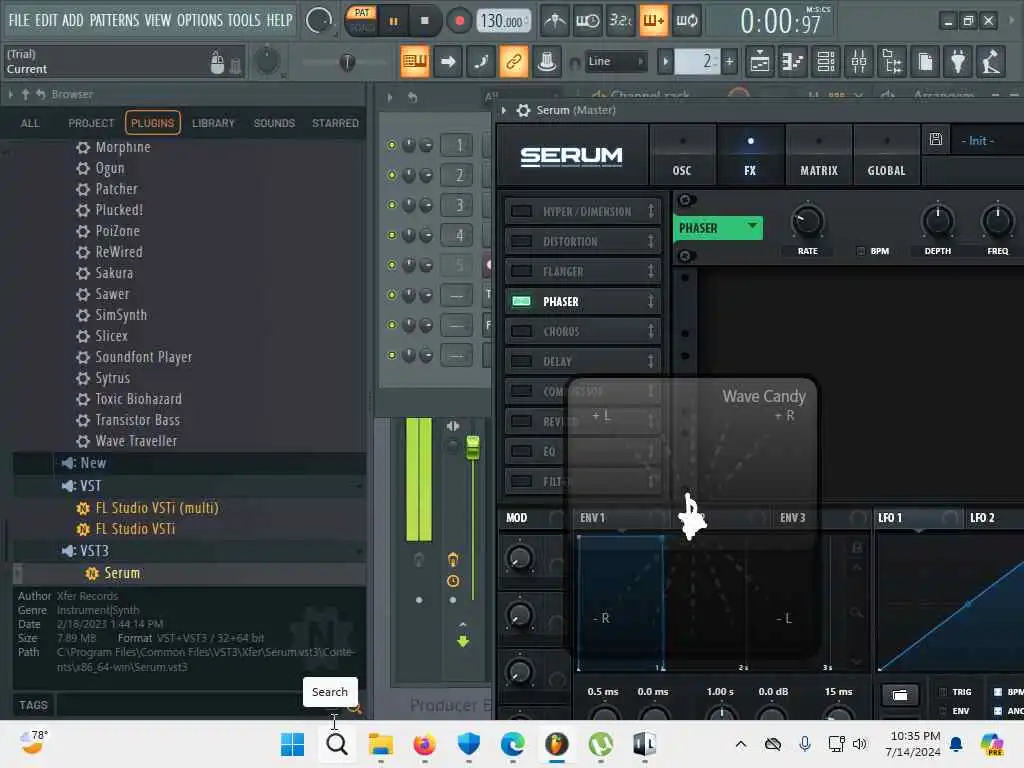Click the right-arrow step icon in toolbar
The width and height of the screenshot is (1024, 768).
tap(448, 61)
